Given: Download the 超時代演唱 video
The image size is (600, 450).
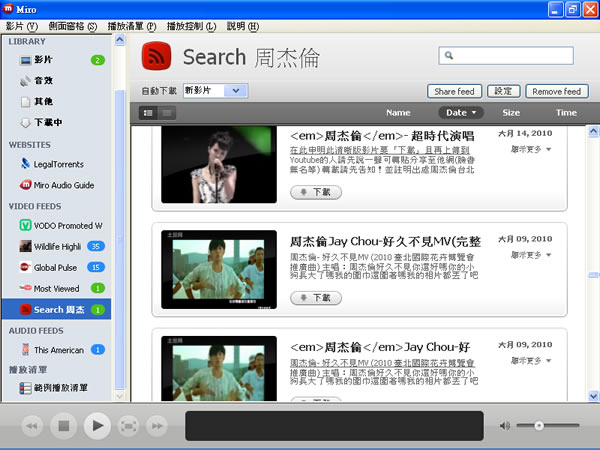Looking at the screenshot, I should (x=316, y=192).
